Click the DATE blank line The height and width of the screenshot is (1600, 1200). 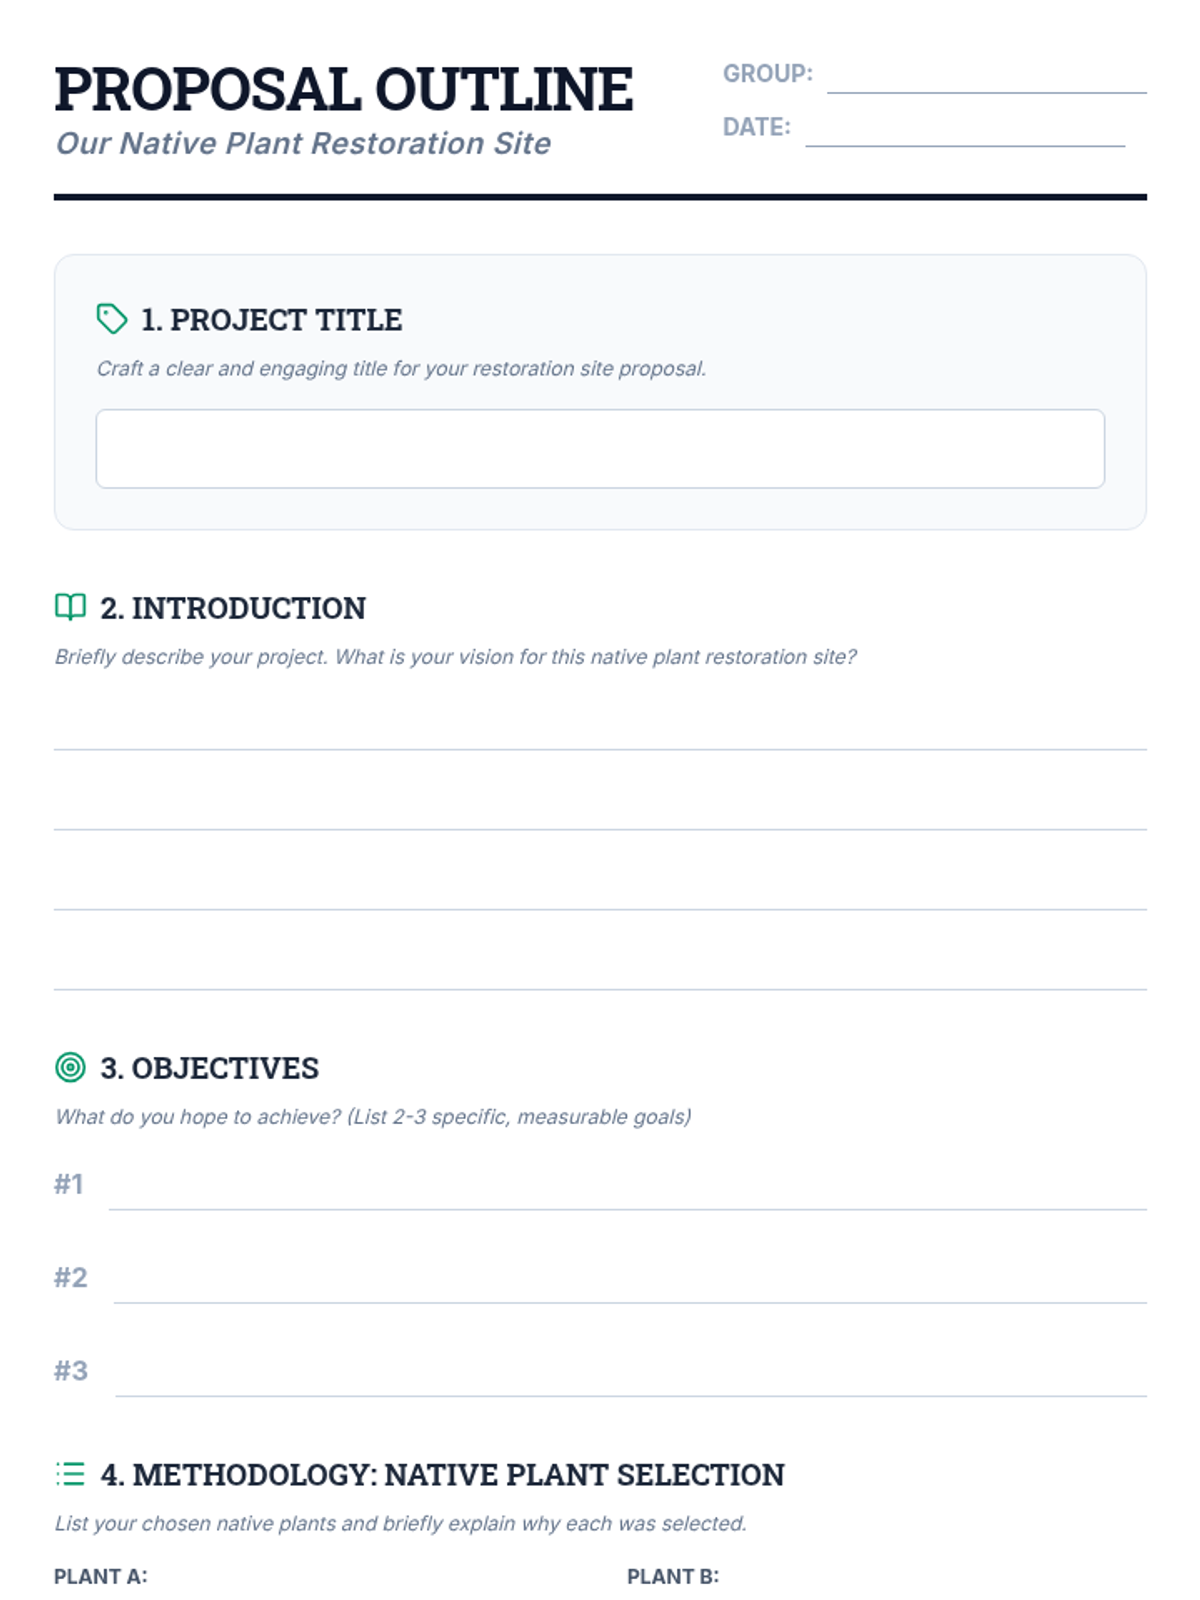click(965, 133)
